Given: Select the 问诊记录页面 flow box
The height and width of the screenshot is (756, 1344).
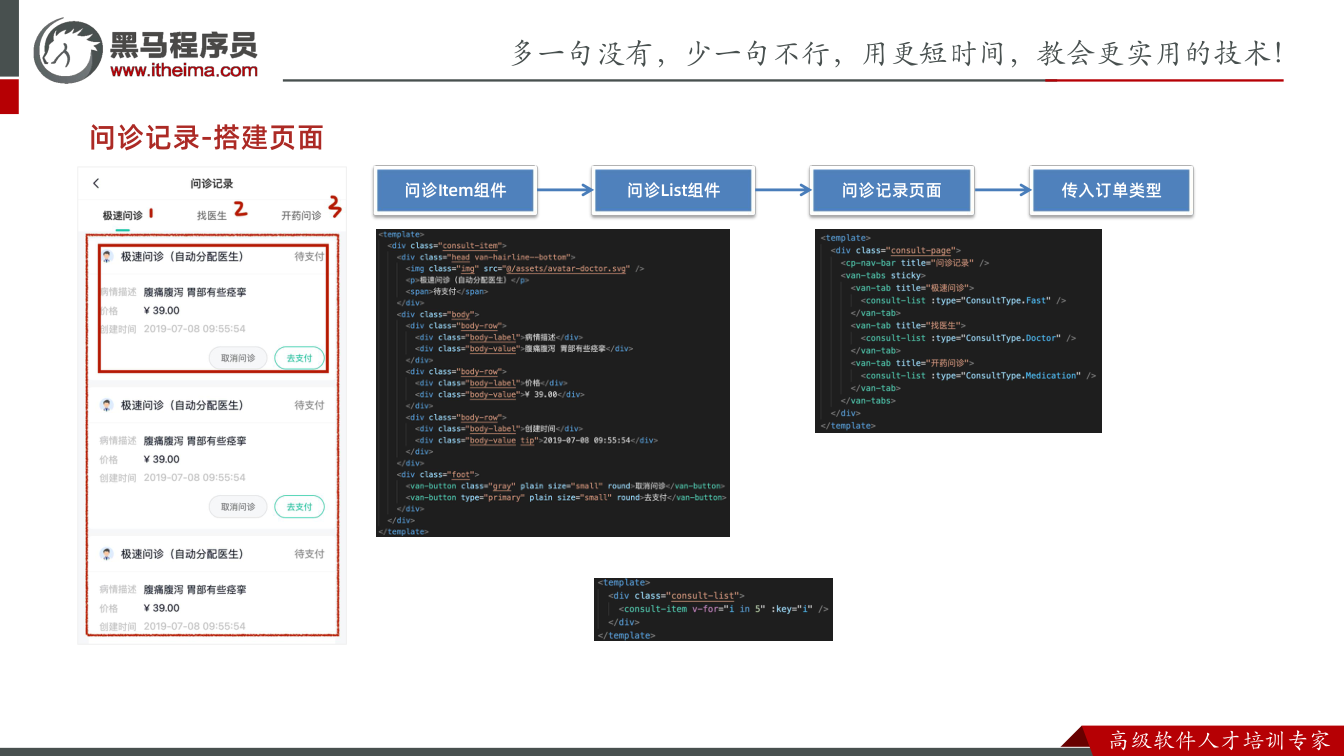Looking at the screenshot, I should point(892,190).
